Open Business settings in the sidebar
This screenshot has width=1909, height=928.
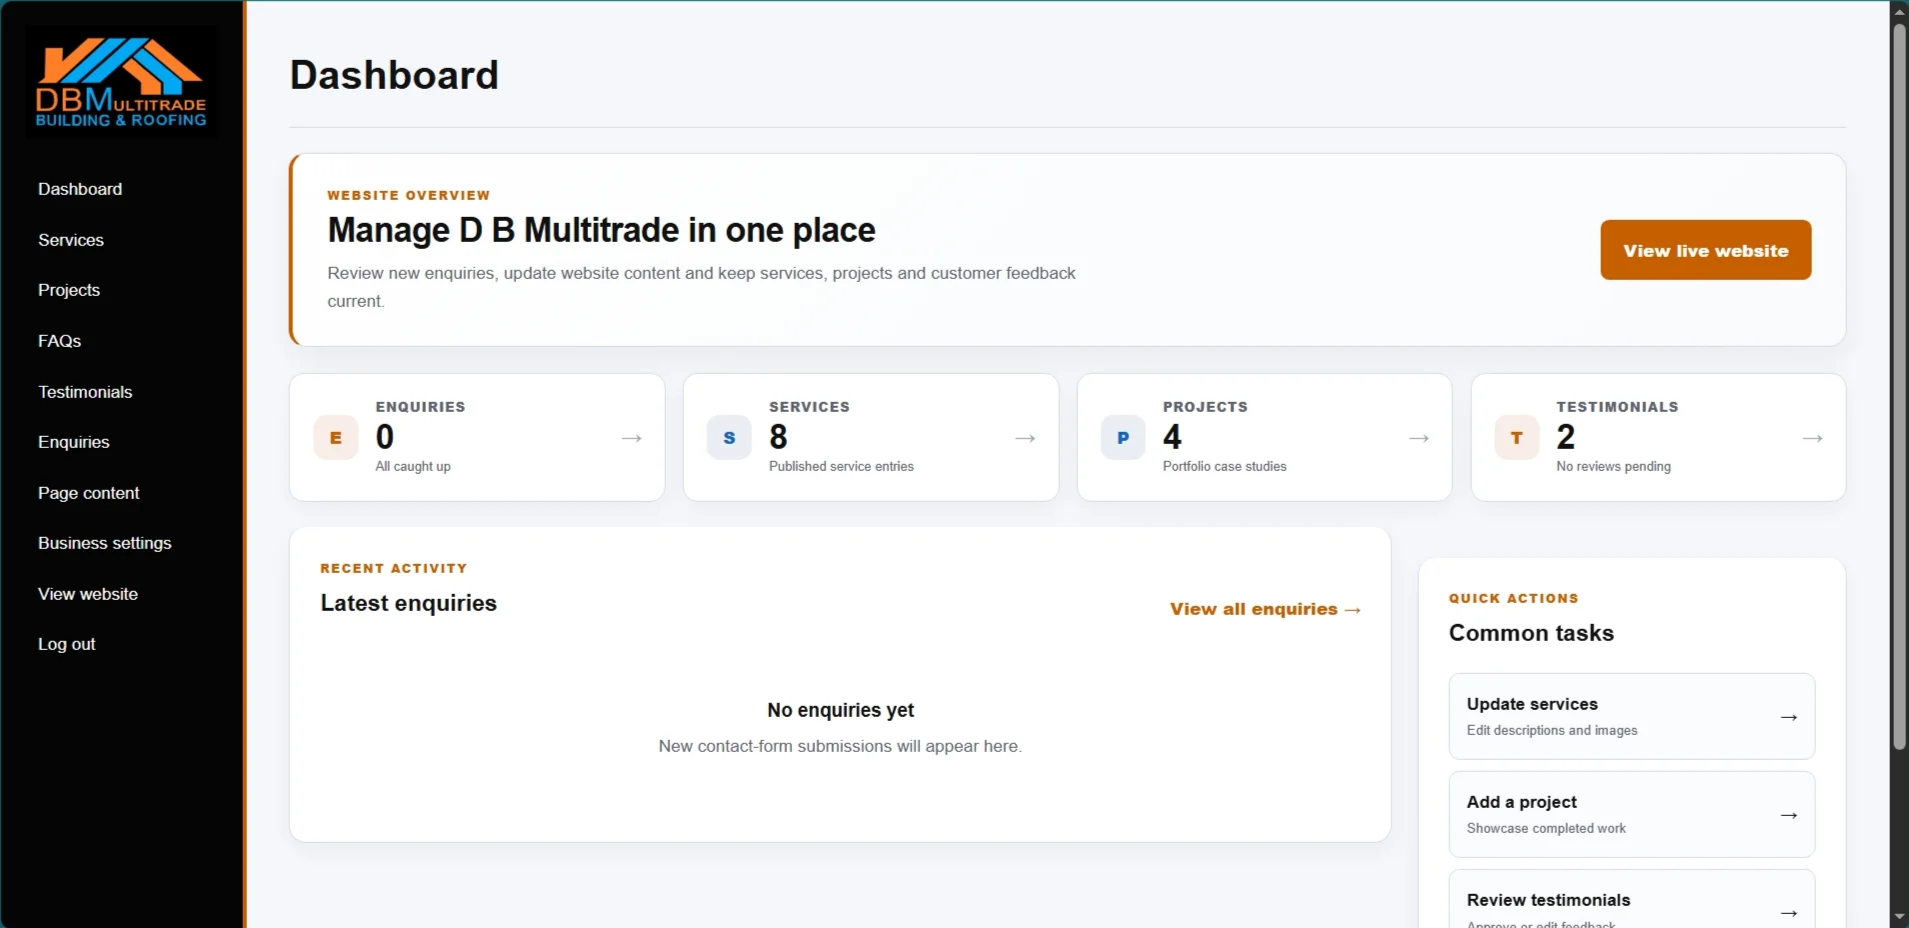tap(105, 543)
